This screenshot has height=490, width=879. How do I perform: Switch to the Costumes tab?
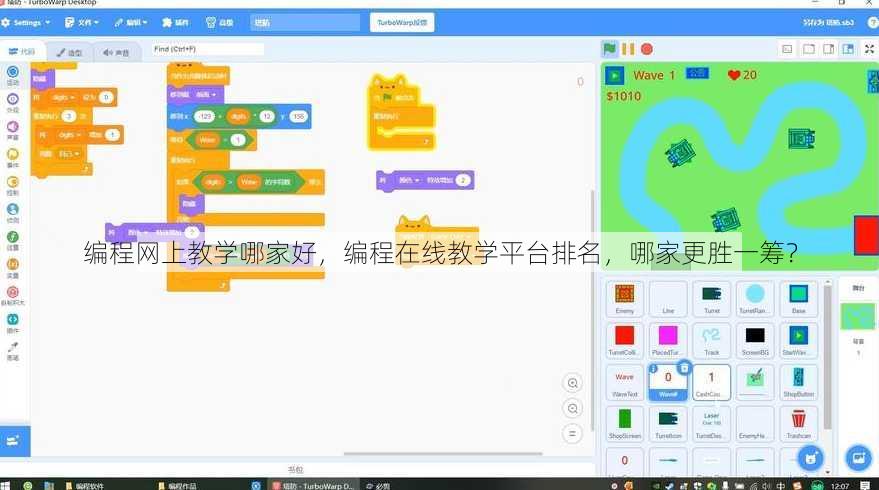70,52
